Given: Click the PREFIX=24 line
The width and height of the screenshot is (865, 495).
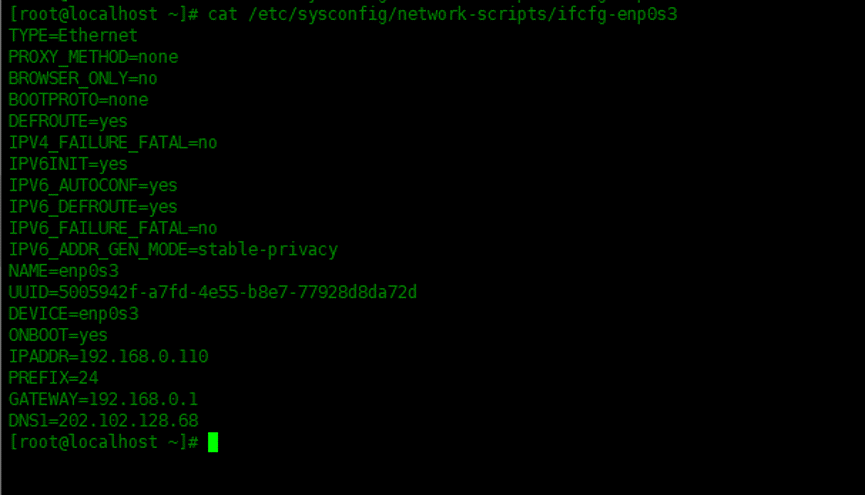Looking at the screenshot, I should pos(54,378).
